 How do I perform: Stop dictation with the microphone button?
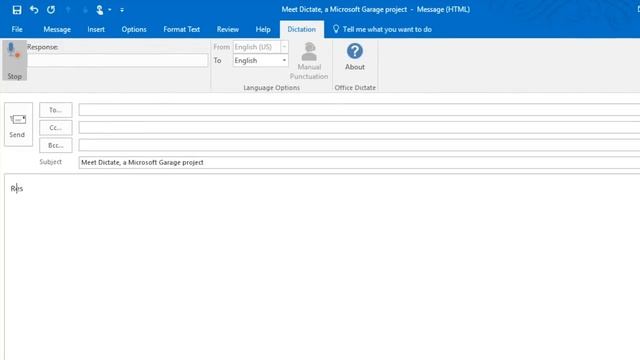(15, 60)
